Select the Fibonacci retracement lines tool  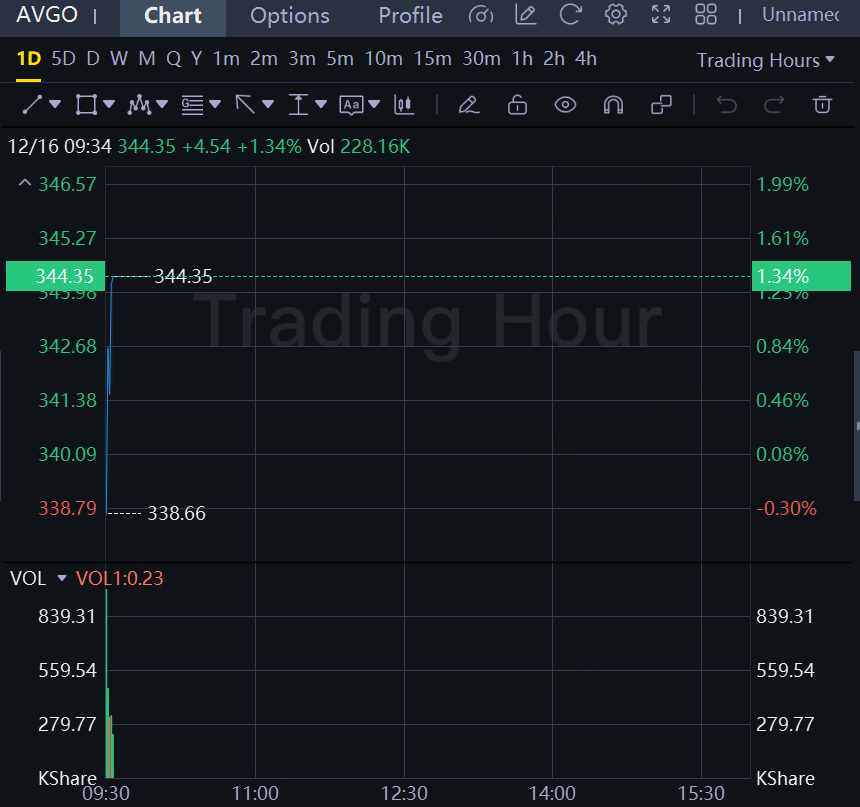192,104
